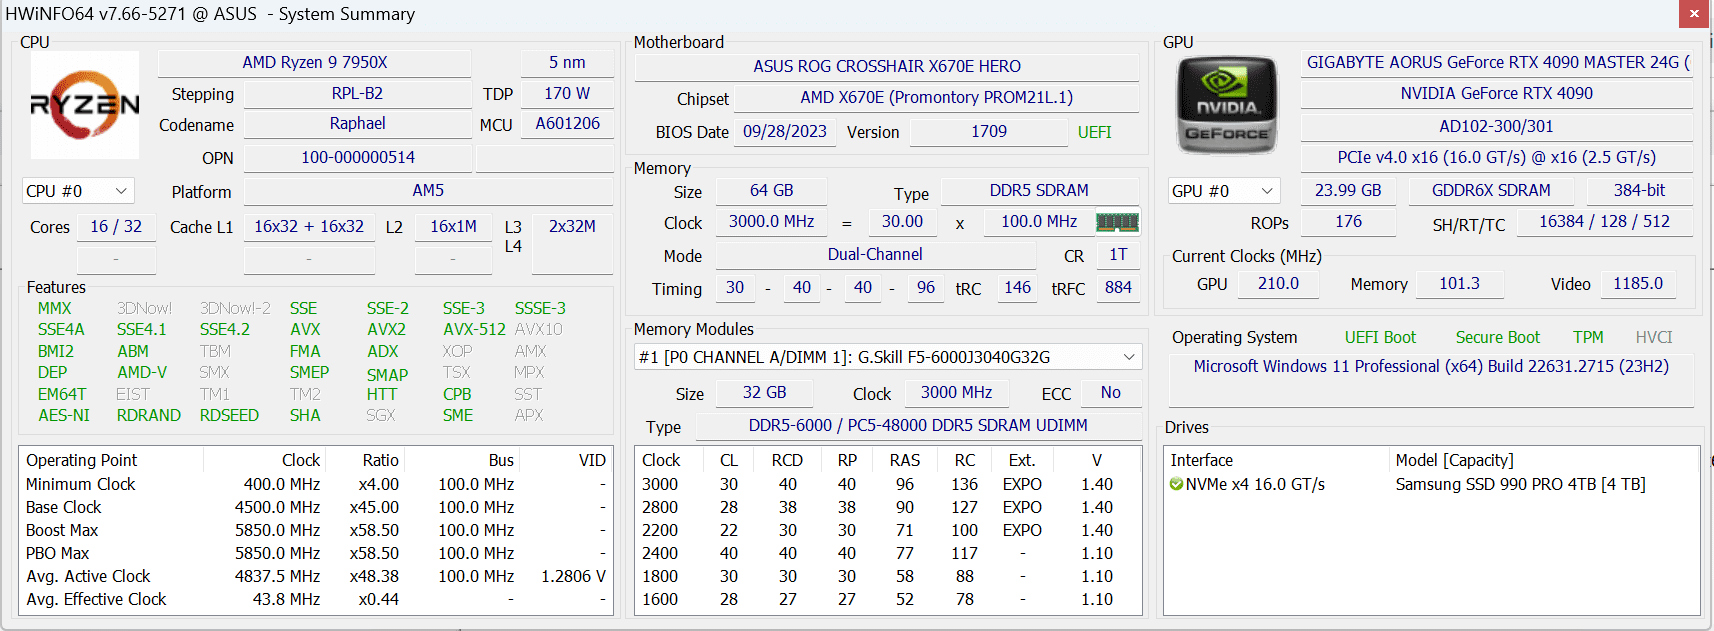Click the SSE4.2 feature label
This screenshot has height=631, width=1714.
tap(225, 329)
